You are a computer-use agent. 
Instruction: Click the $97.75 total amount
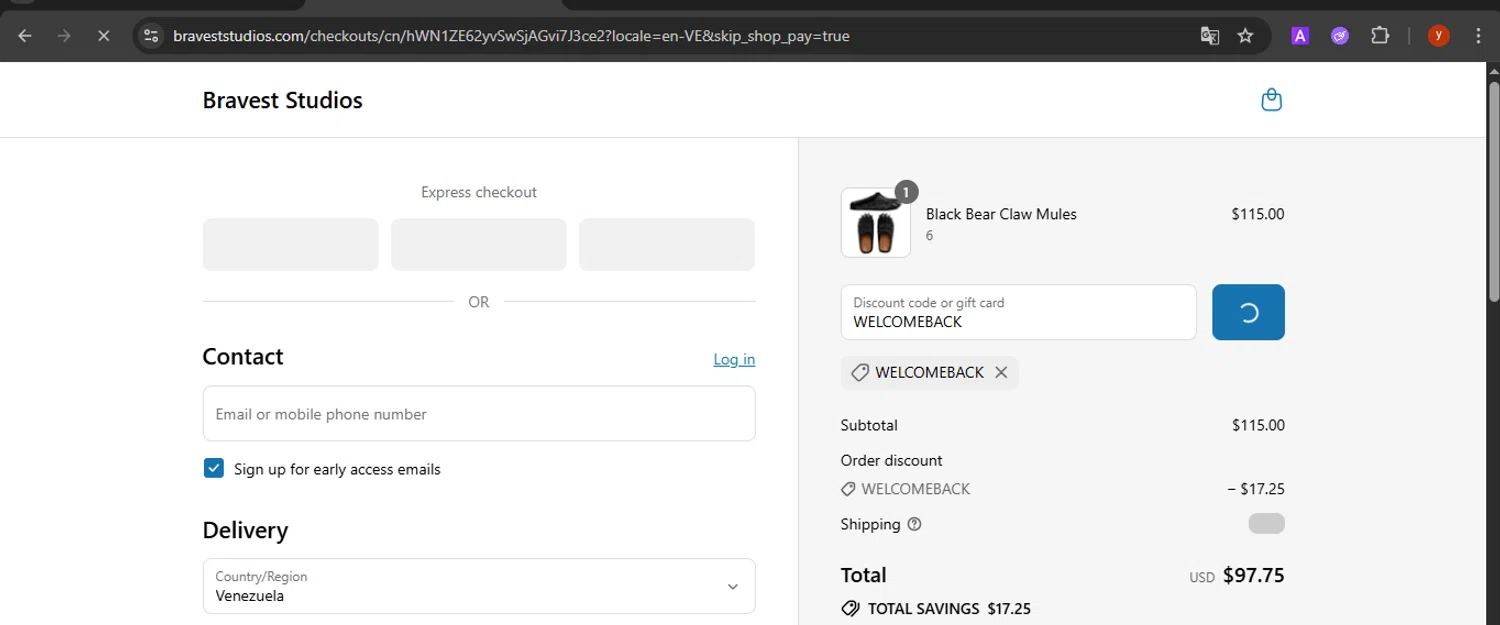tap(1254, 575)
